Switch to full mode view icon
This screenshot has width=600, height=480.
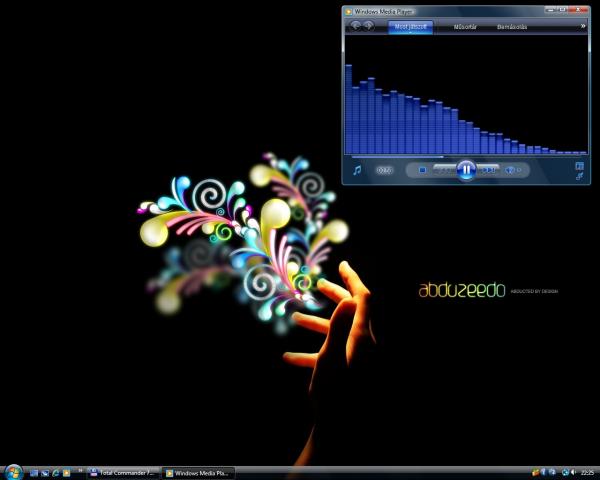(579, 166)
